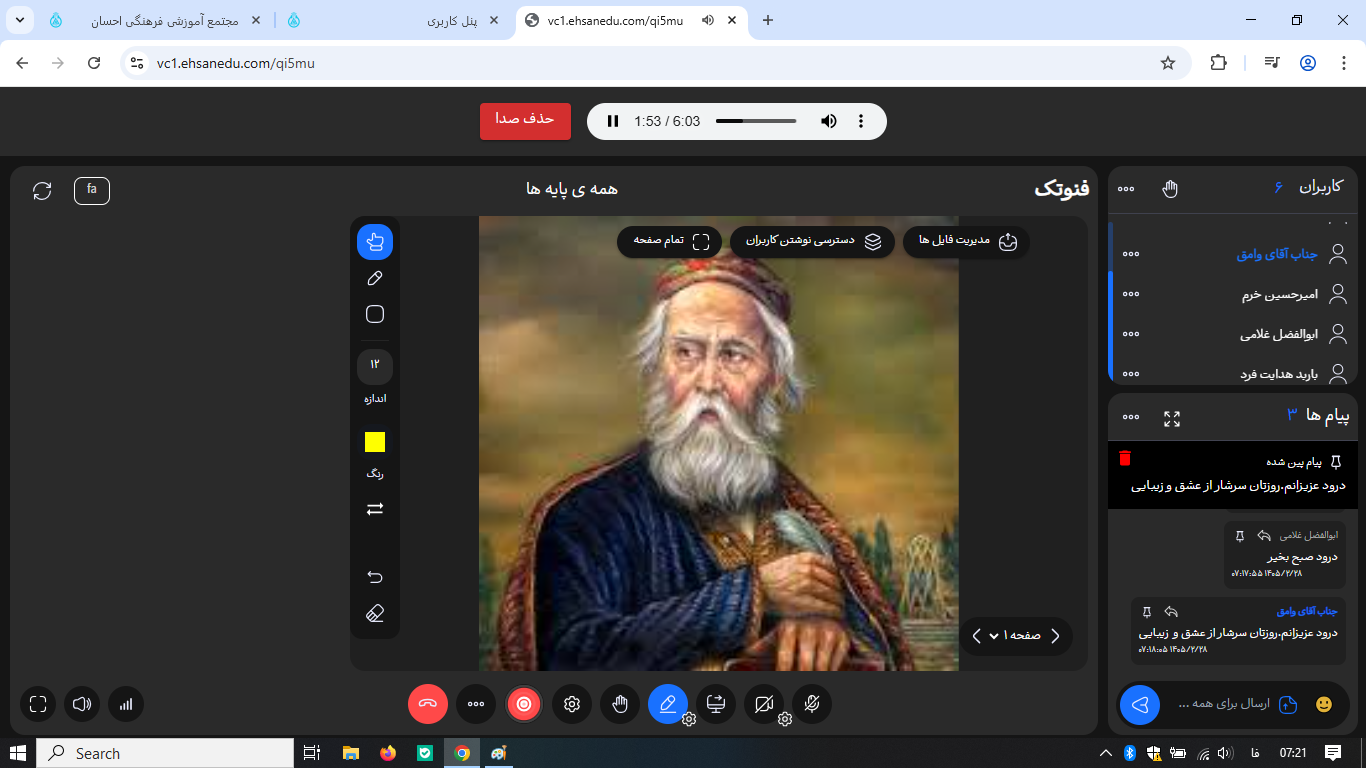Image resolution: width=1366 pixels, height=768 pixels.
Task: Select the eraser tool
Action: (375, 613)
